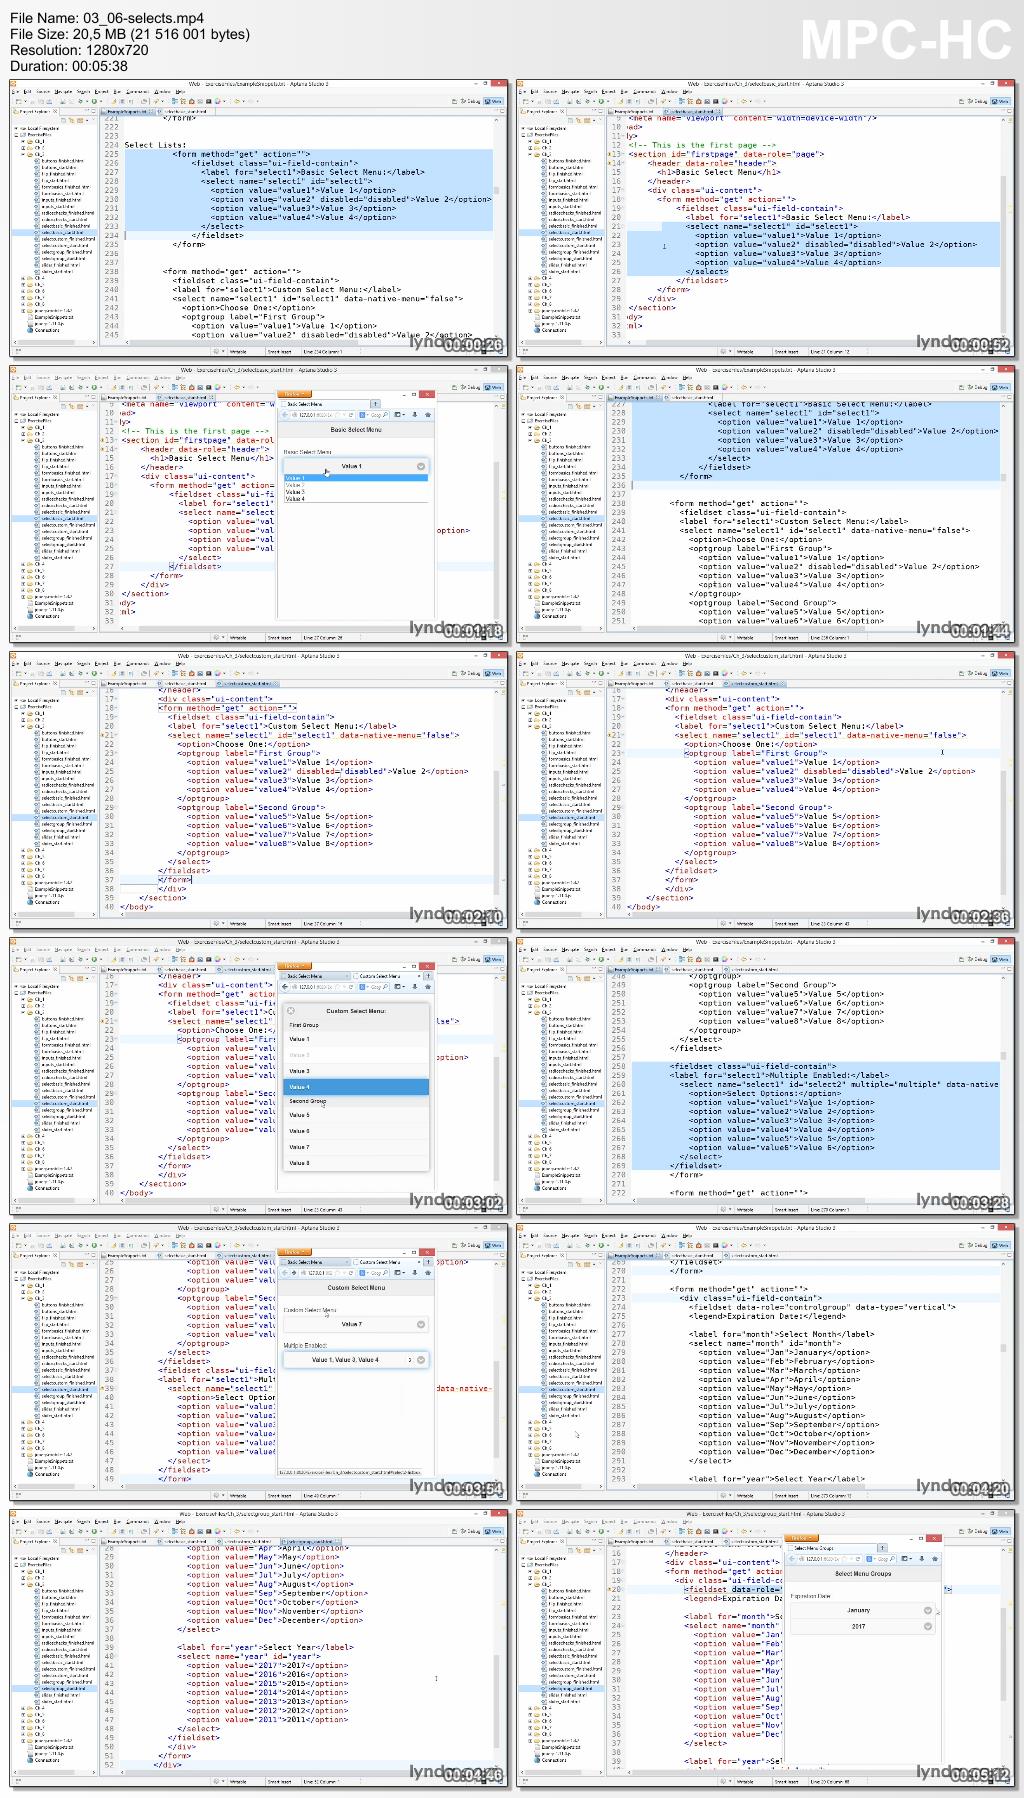Select the highlighted 'Value 4' in the 00:03:02 frame
Image resolution: width=1024 pixels, height=1798 pixels.
[x=356, y=1086]
